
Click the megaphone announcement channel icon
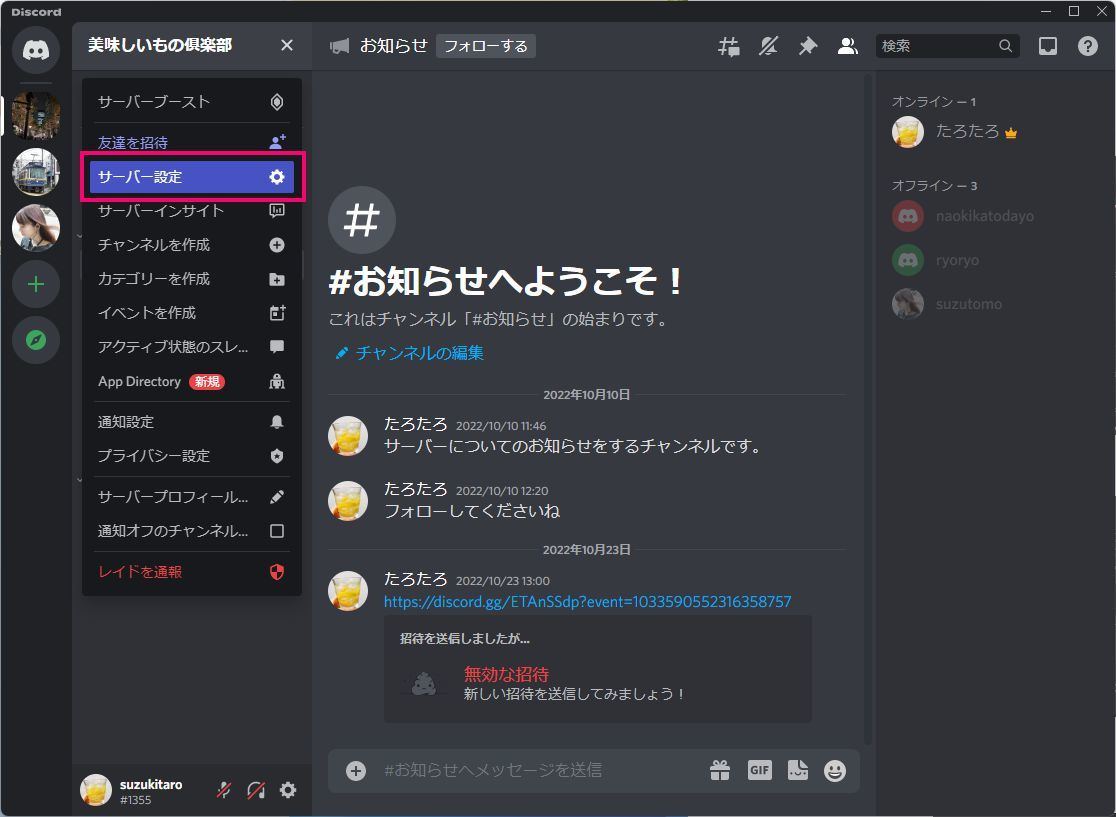click(339, 46)
